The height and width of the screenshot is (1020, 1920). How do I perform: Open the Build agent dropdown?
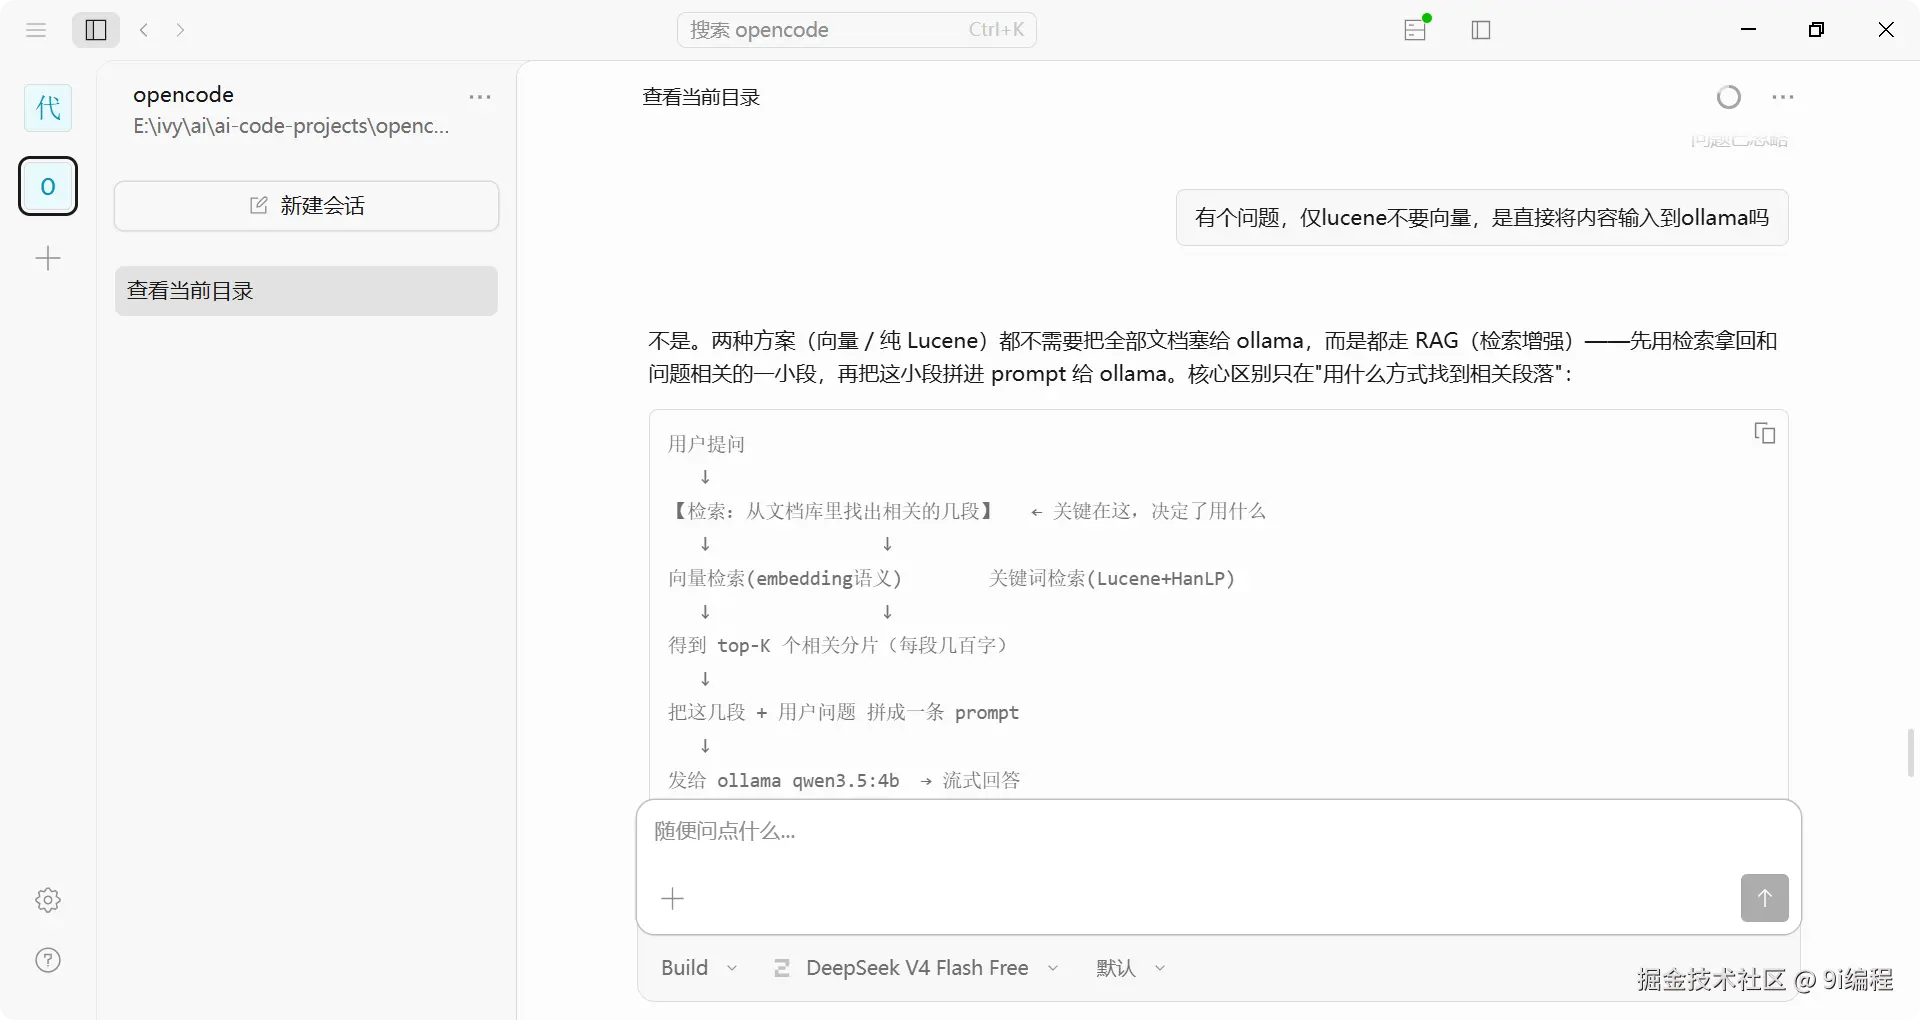[699, 968]
